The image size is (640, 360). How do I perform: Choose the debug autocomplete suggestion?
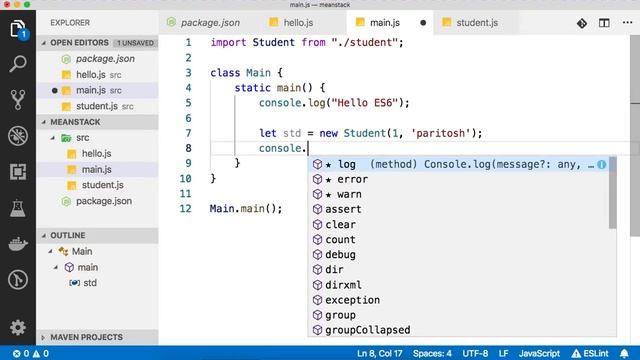click(459, 255)
